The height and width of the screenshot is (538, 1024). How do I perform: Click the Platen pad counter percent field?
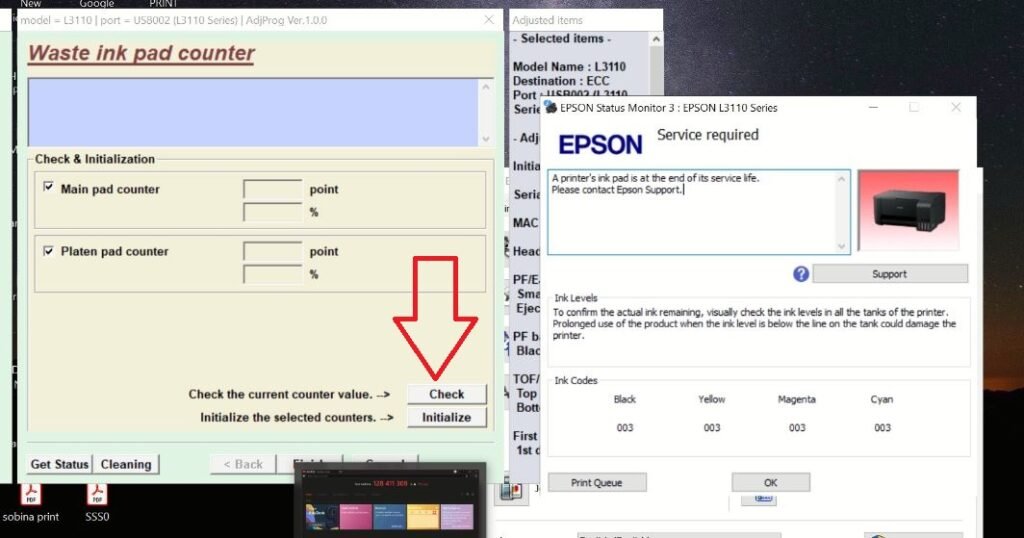click(x=272, y=274)
